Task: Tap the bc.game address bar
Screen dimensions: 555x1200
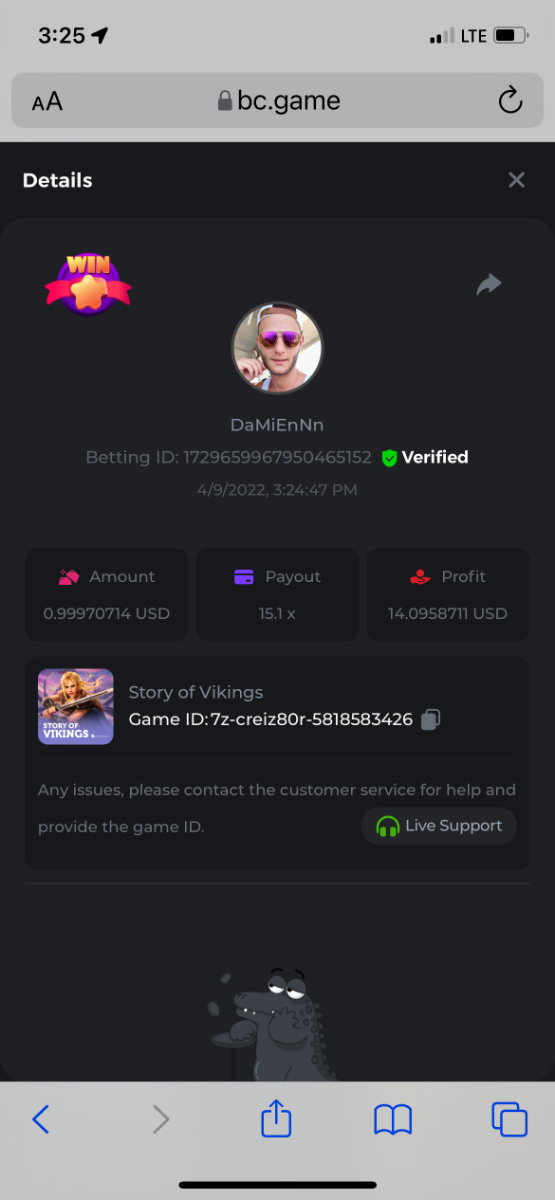Action: 278,100
